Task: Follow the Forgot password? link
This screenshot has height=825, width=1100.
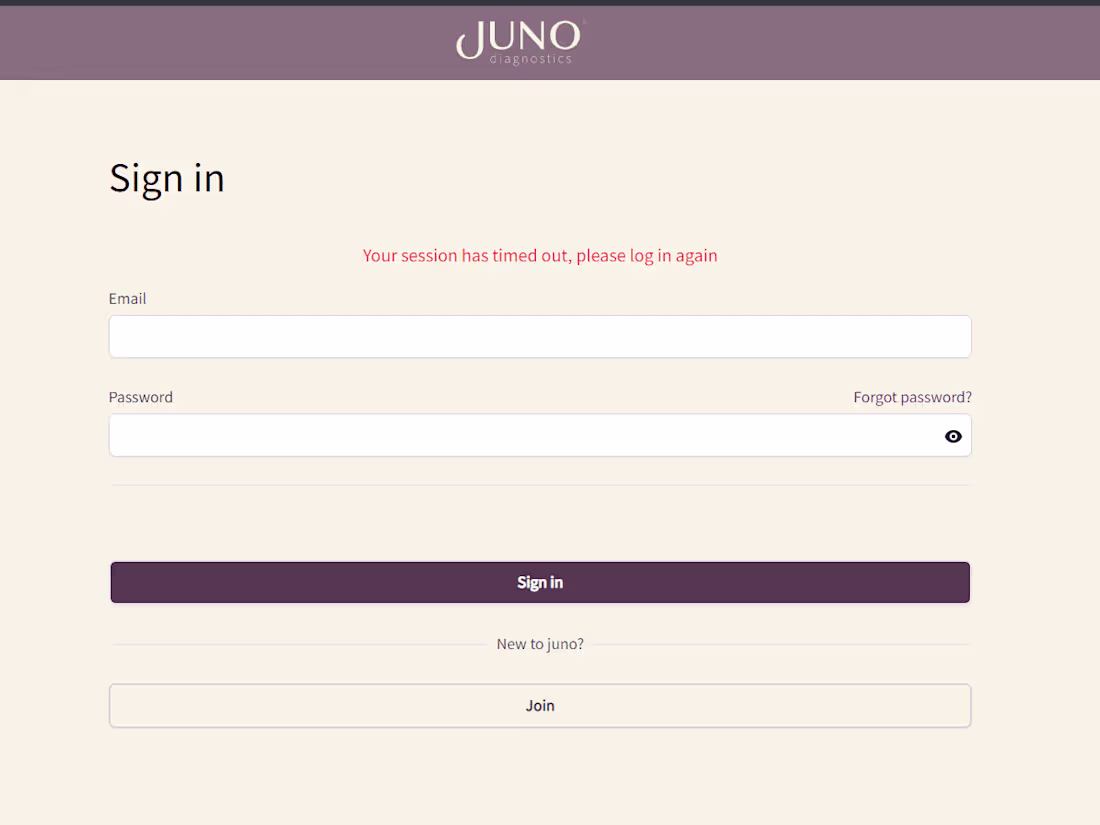Action: click(x=912, y=397)
